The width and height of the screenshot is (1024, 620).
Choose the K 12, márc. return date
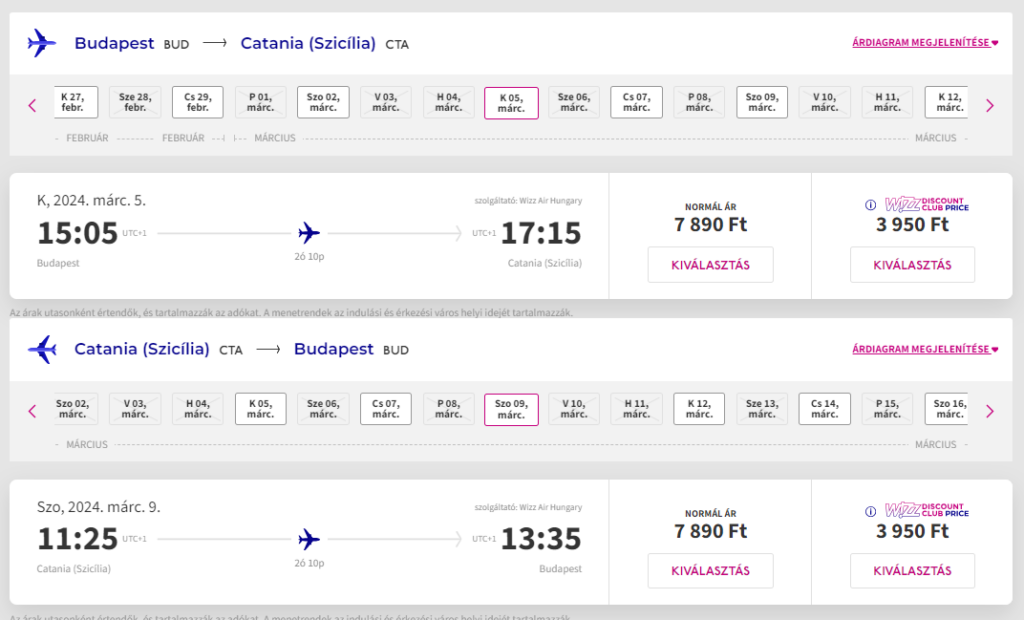pyautogui.click(x=699, y=409)
